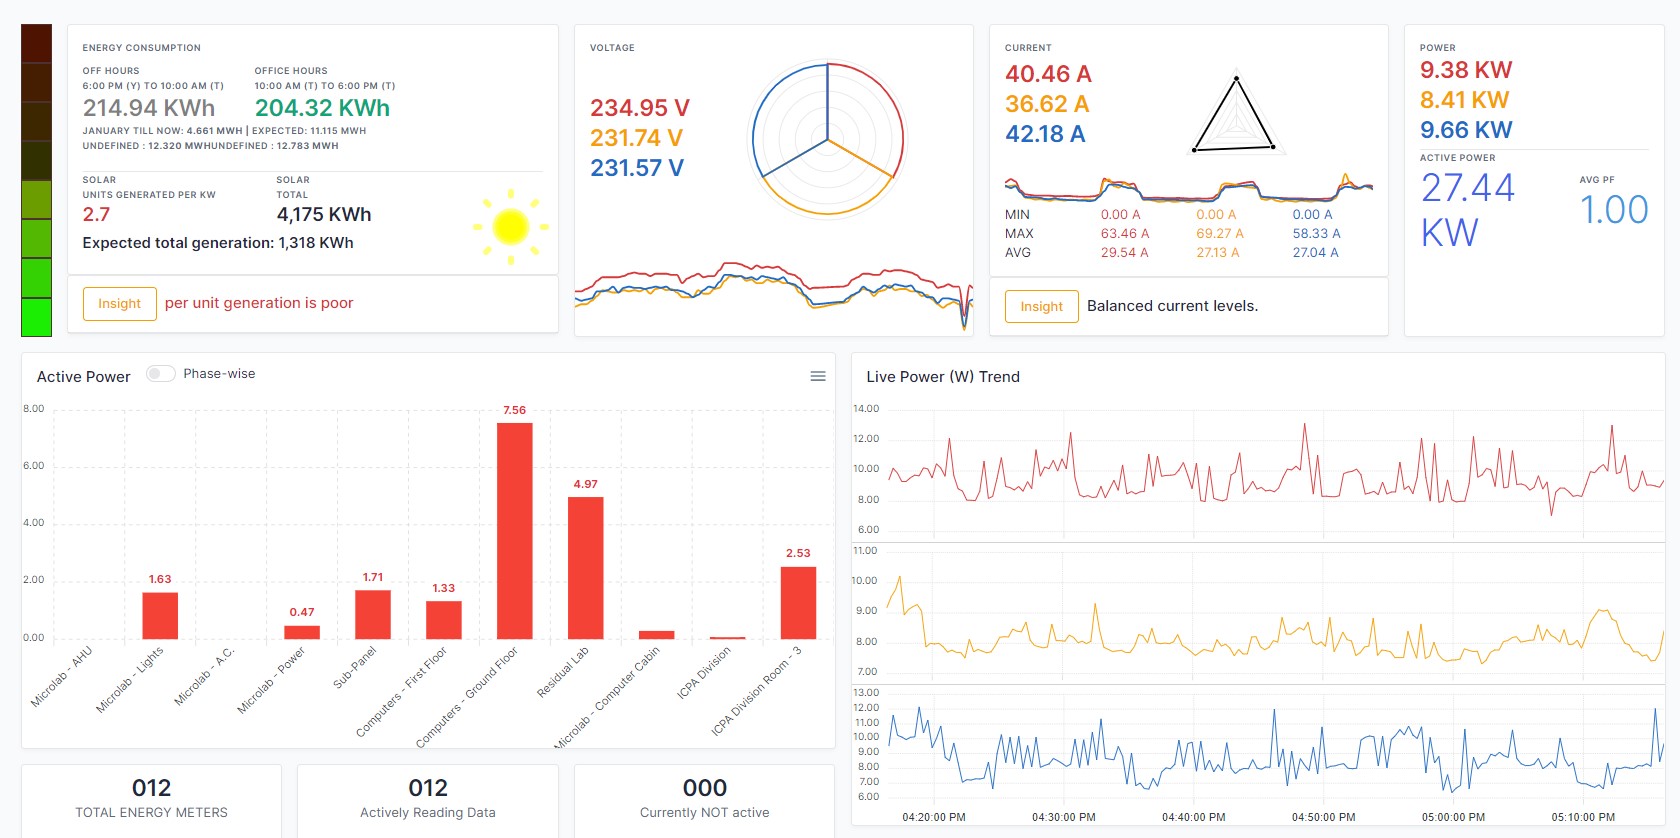Screen dimensions: 1680x838
Task: Select the Computers - First Floor 1.33 bar
Action: 444,620
